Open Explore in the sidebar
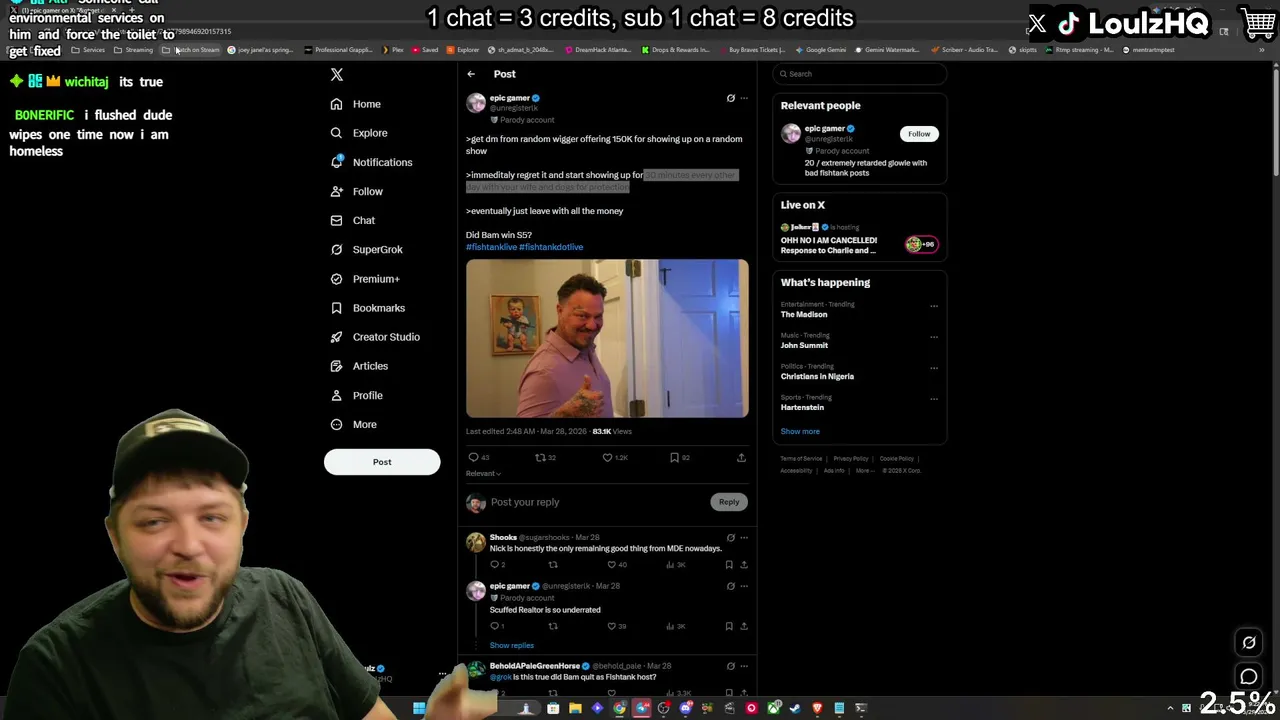Viewport: 1280px width, 720px height. coord(359,133)
